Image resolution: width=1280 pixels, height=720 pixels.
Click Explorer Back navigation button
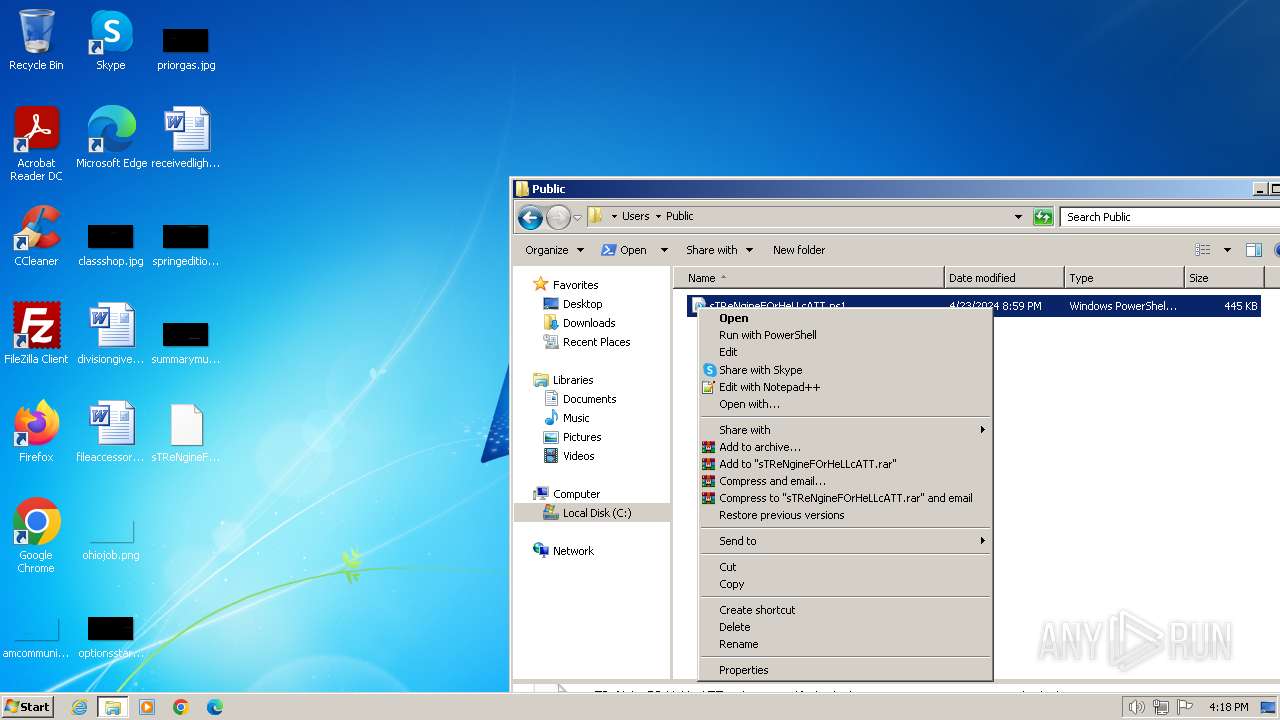tap(531, 217)
